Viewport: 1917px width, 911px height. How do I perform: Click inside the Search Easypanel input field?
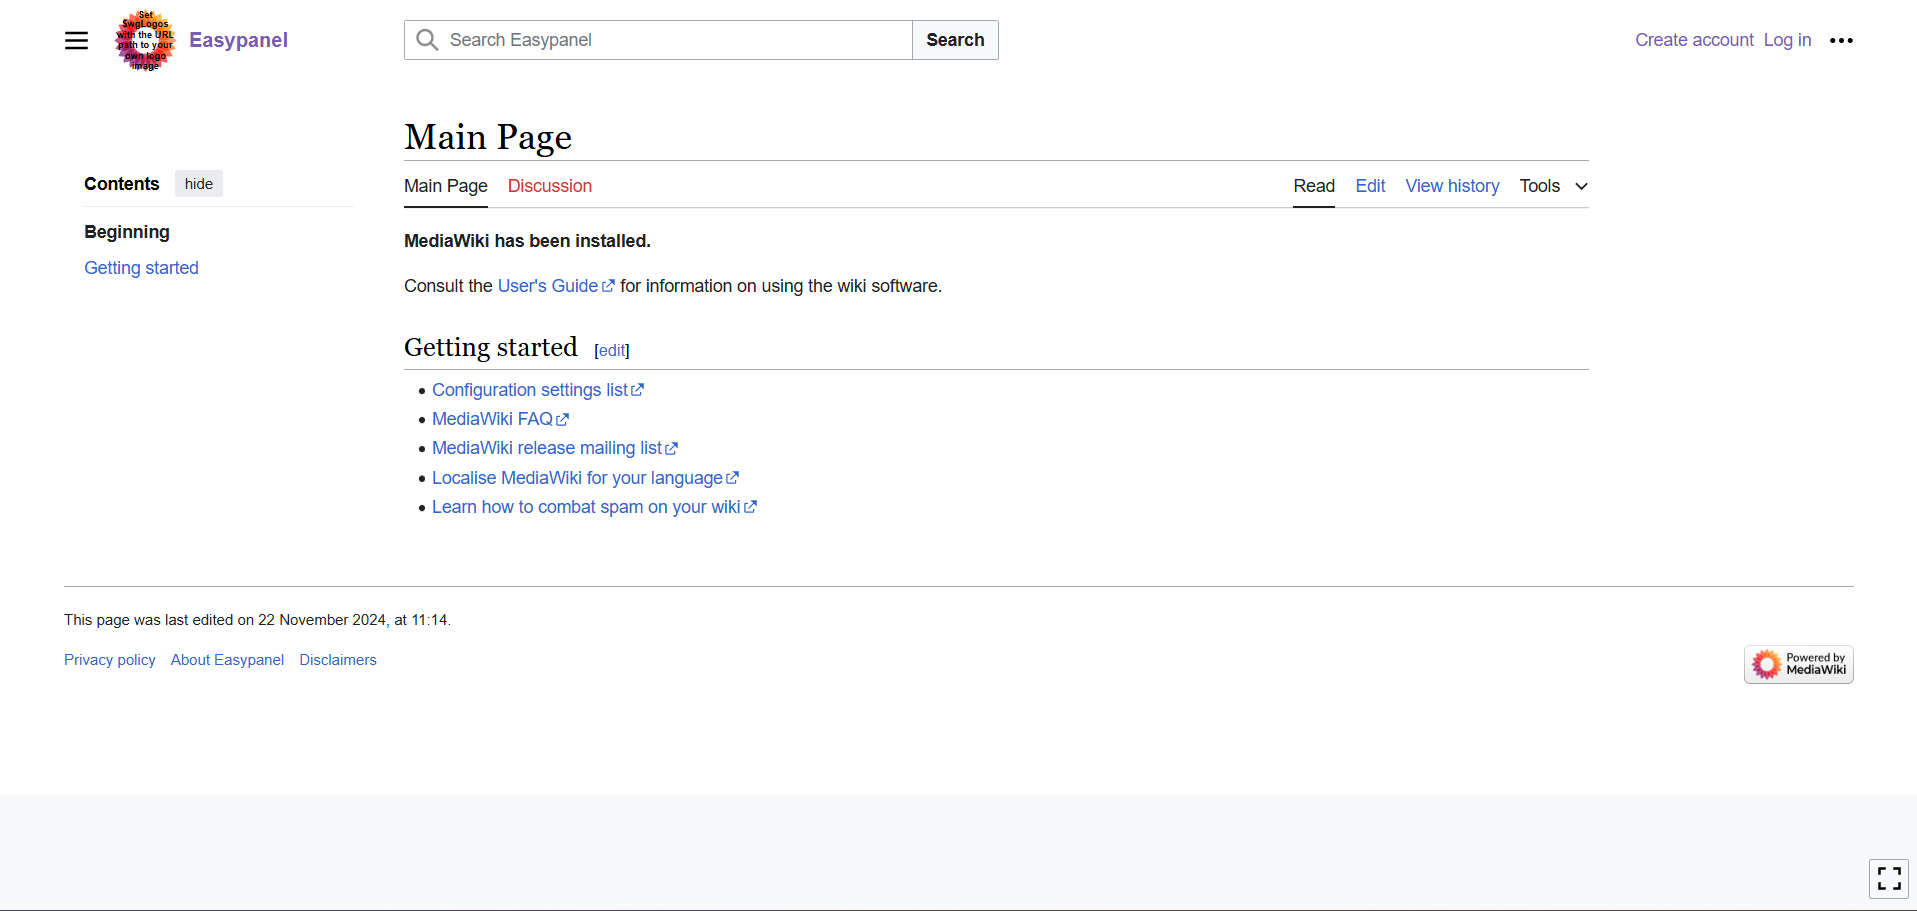(650, 40)
